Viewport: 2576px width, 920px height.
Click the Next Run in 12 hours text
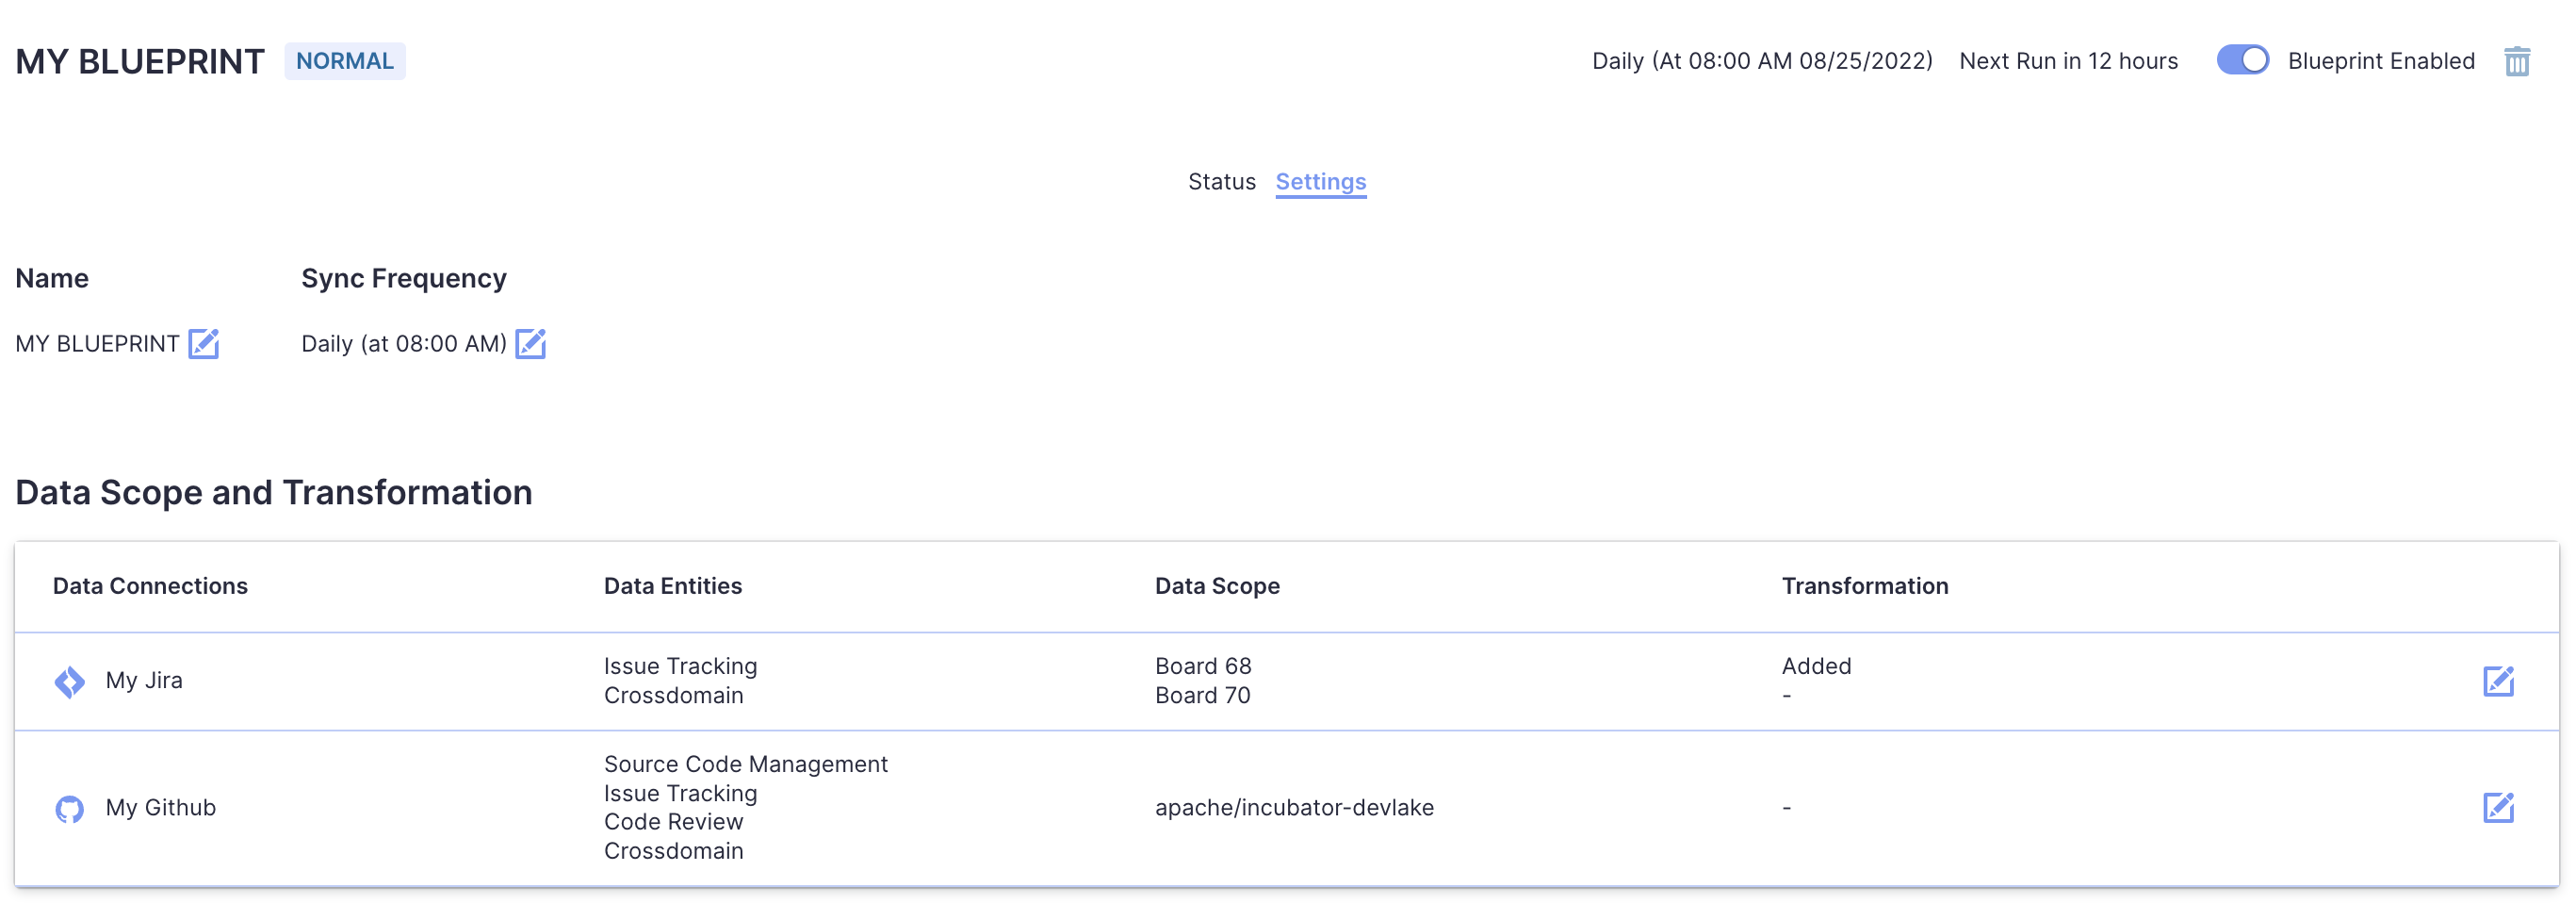[x=2068, y=61]
